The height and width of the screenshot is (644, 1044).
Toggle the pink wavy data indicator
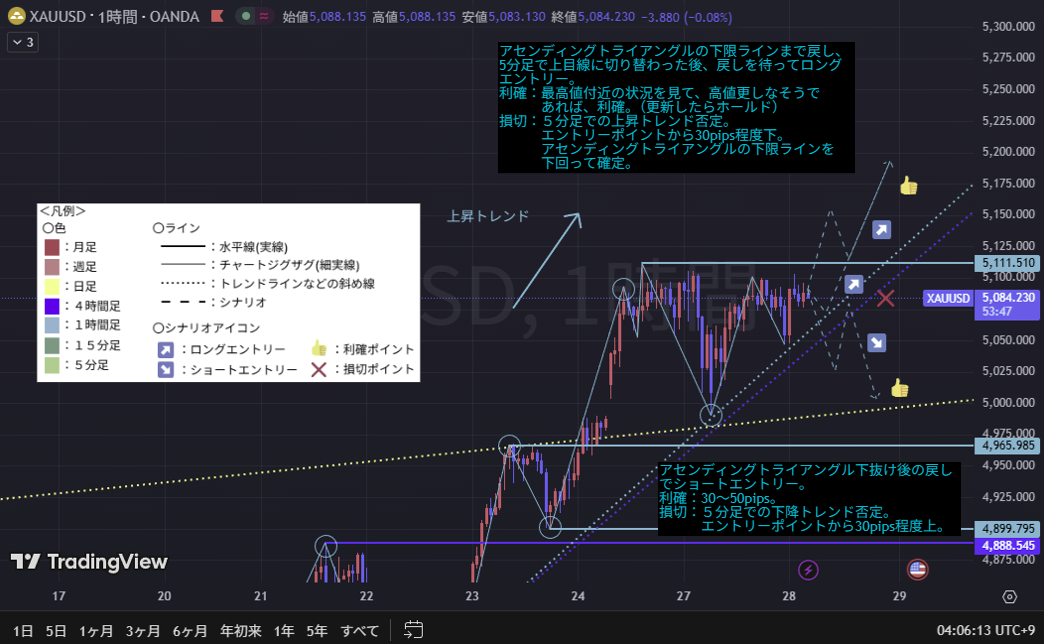[265, 17]
